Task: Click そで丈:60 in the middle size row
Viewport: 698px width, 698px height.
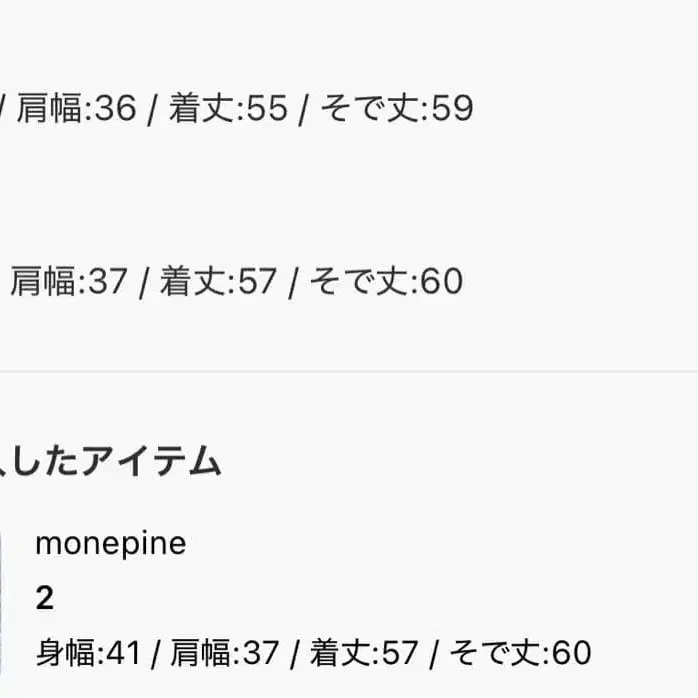Action: (x=386, y=282)
